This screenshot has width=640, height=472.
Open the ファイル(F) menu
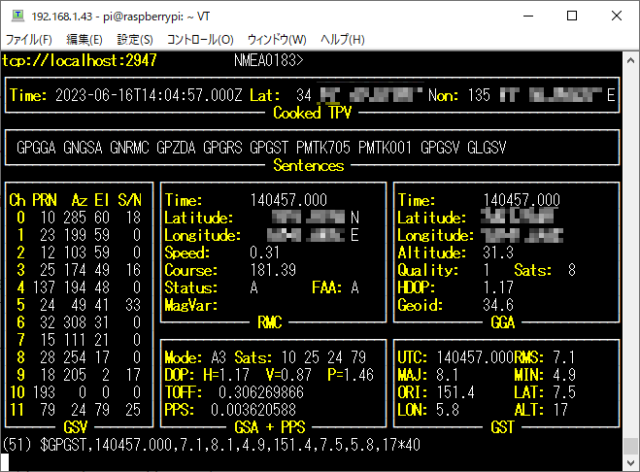[x=29, y=39]
